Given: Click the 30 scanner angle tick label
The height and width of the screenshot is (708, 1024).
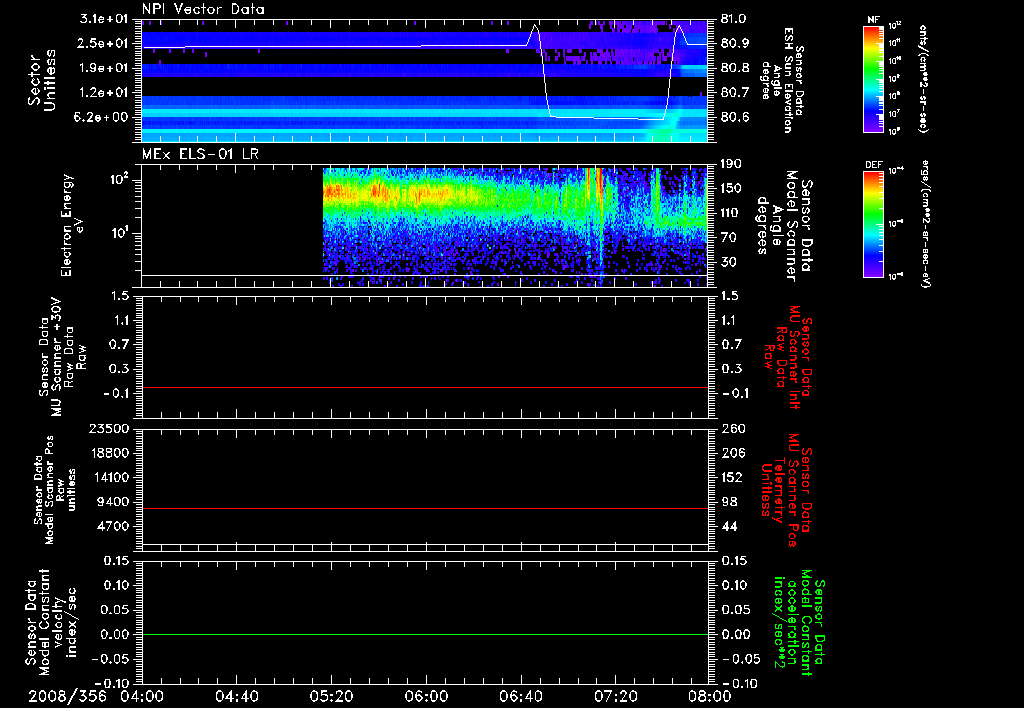Looking at the screenshot, I should pyautogui.click(x=728, y=262).
